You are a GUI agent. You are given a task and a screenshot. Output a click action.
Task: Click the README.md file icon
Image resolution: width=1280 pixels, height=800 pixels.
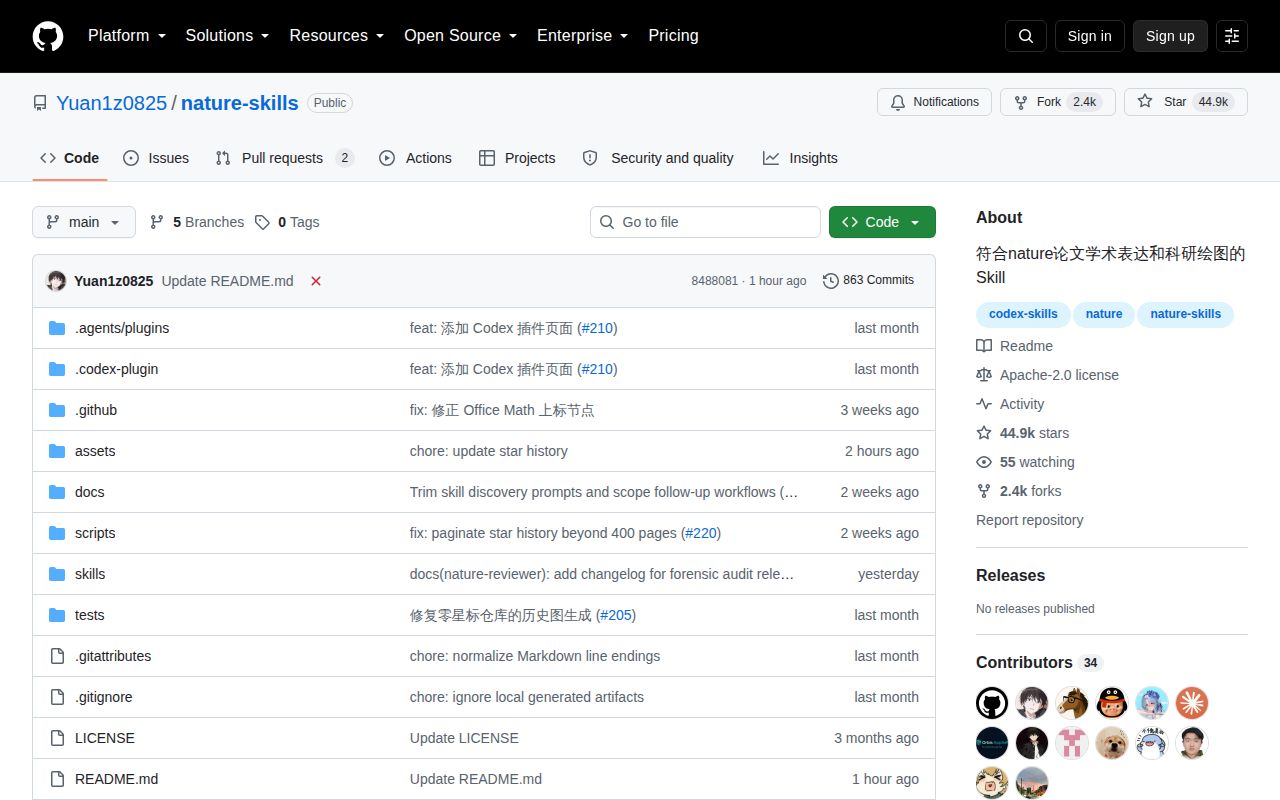coord(57,779)
